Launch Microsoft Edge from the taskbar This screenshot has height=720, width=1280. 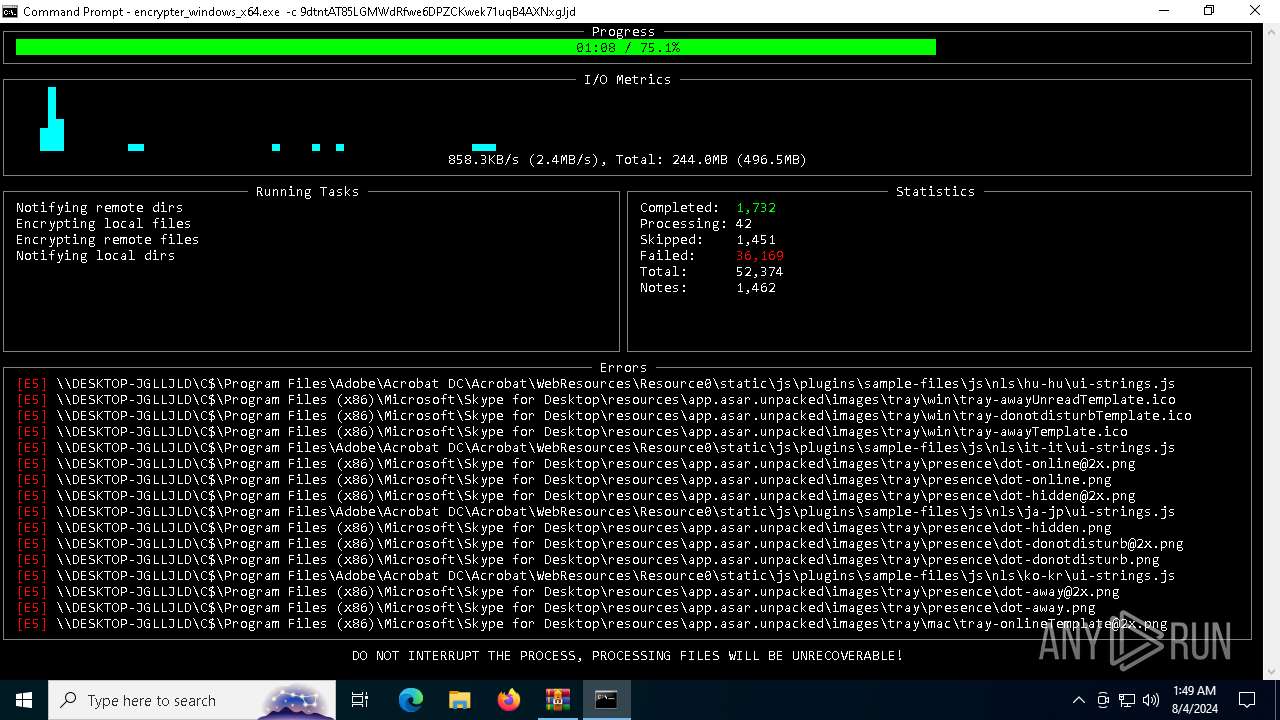click(411, 700)
